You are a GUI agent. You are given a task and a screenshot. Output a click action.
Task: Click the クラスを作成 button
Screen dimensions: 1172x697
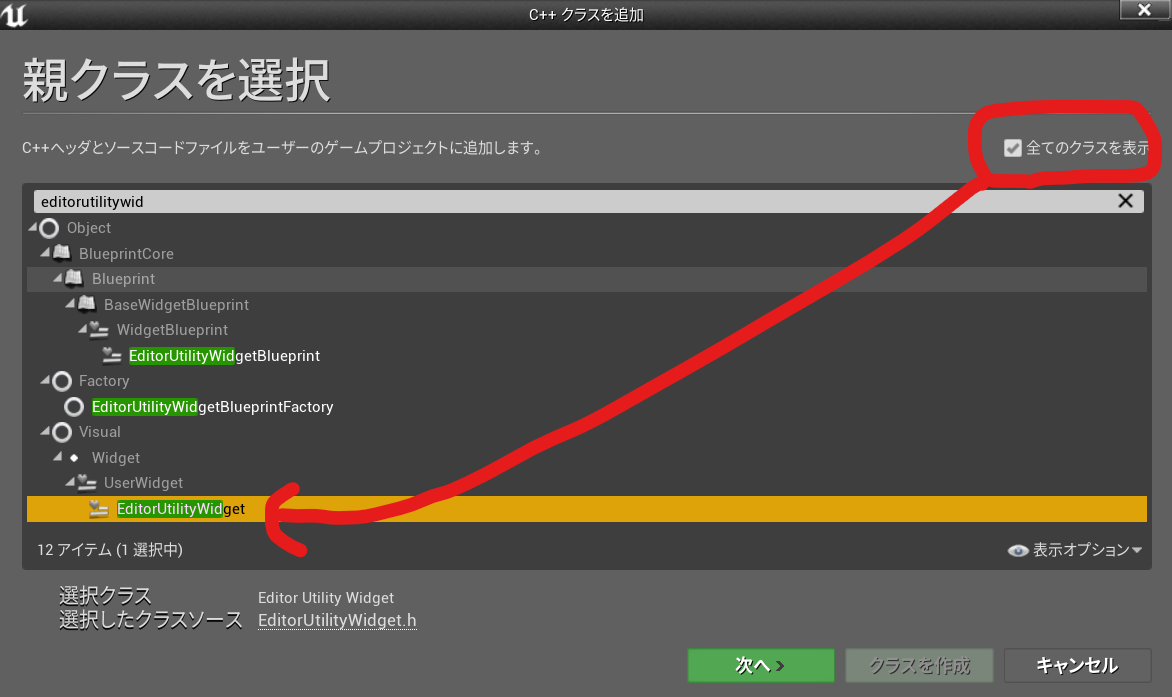919,665
